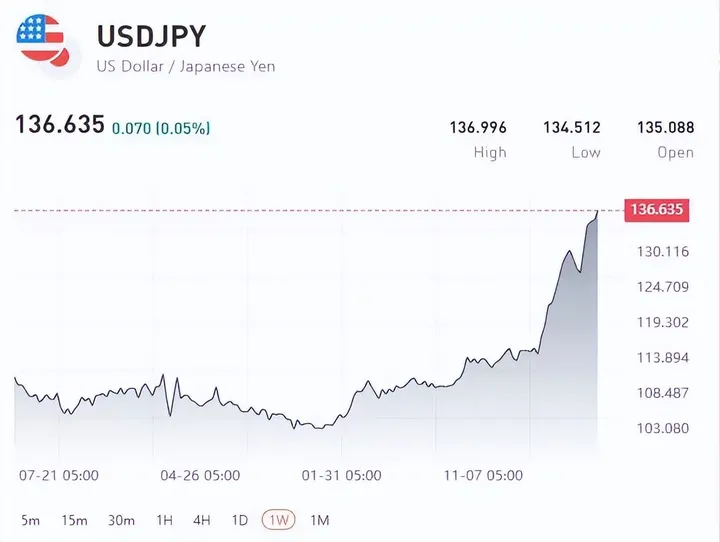Image resolution: width=720 pixels, height=542 pixels.
Task: Switch to the 1M timeframe
Action: pyautogui.click(x=320, y=520)
